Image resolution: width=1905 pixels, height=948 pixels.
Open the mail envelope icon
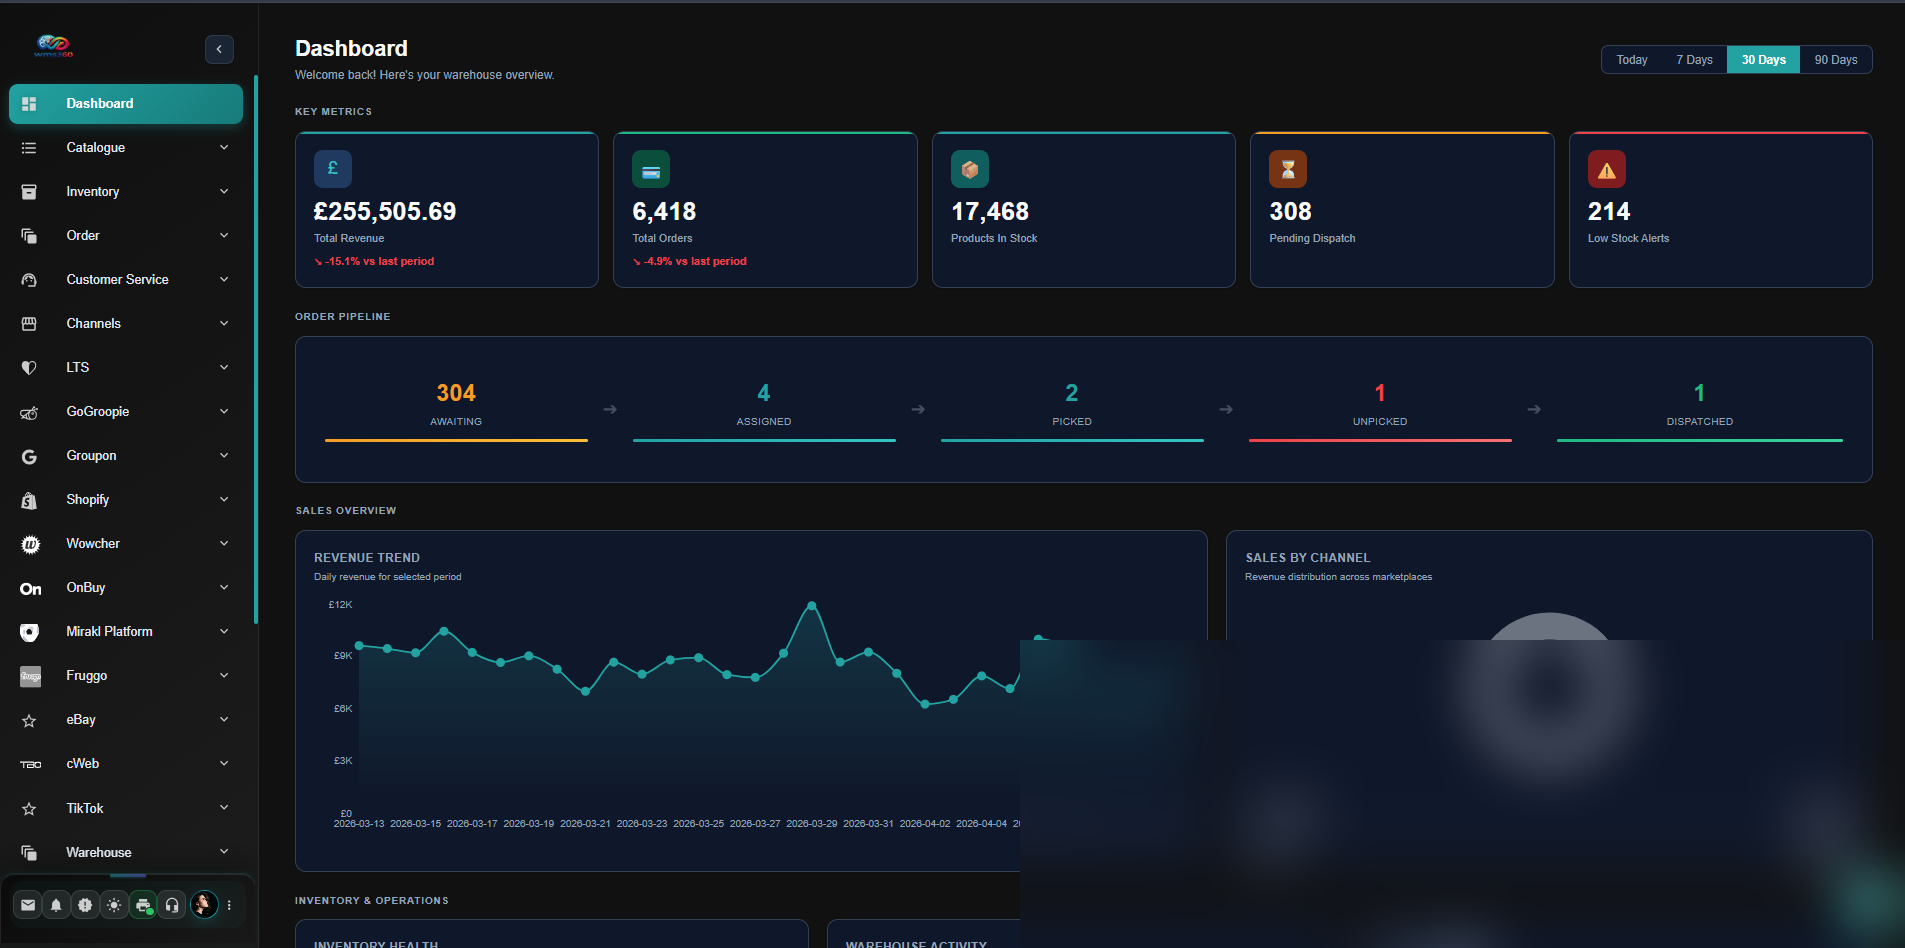coord(28,905)
